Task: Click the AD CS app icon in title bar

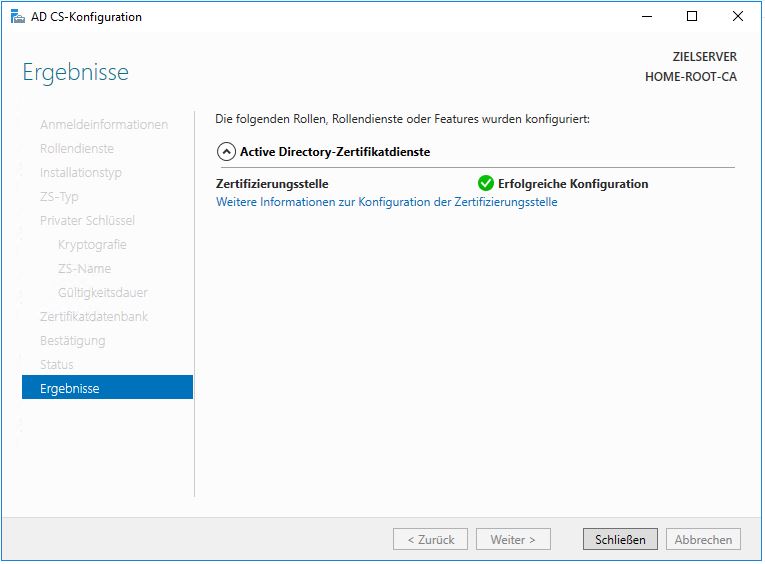Action: tap(17, 16)
